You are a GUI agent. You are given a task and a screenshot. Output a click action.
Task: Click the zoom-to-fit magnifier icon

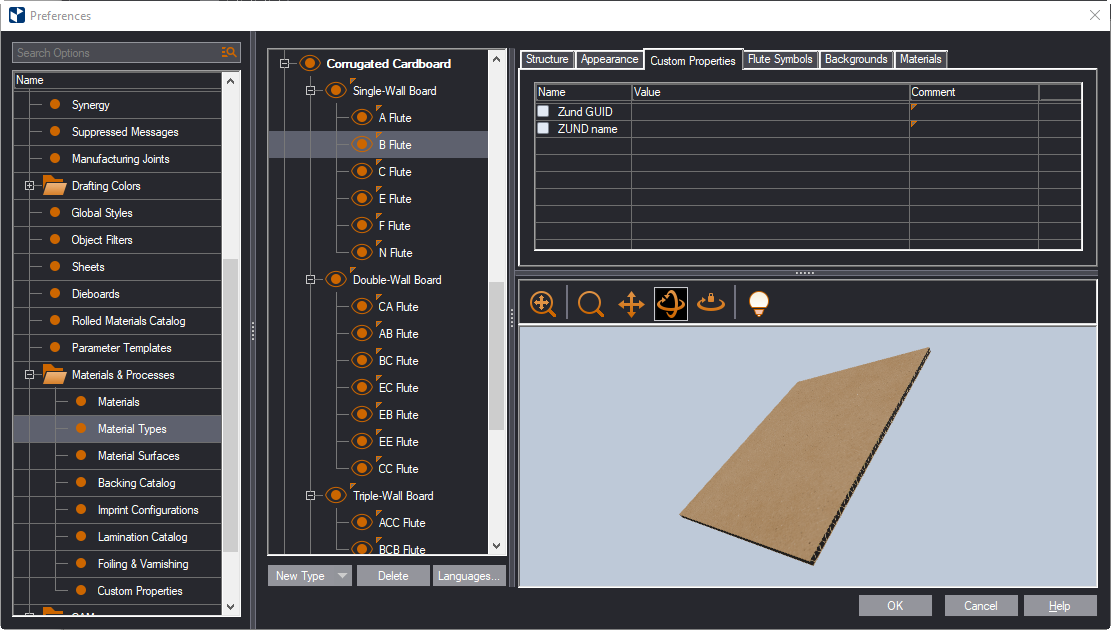click(543, 303)
